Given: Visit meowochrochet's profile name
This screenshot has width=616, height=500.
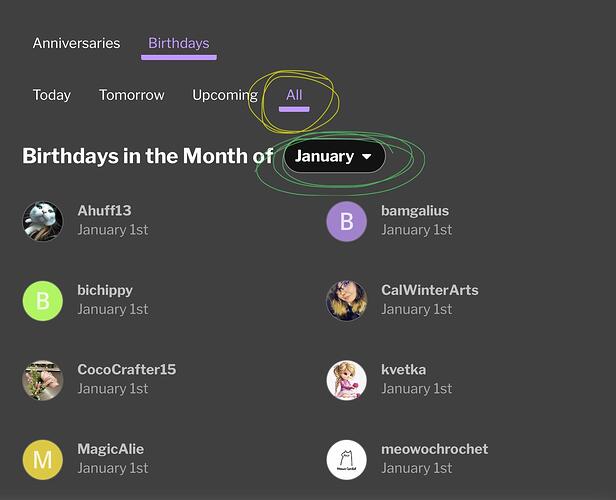Looking at the screenshot, I should point(434,449).
